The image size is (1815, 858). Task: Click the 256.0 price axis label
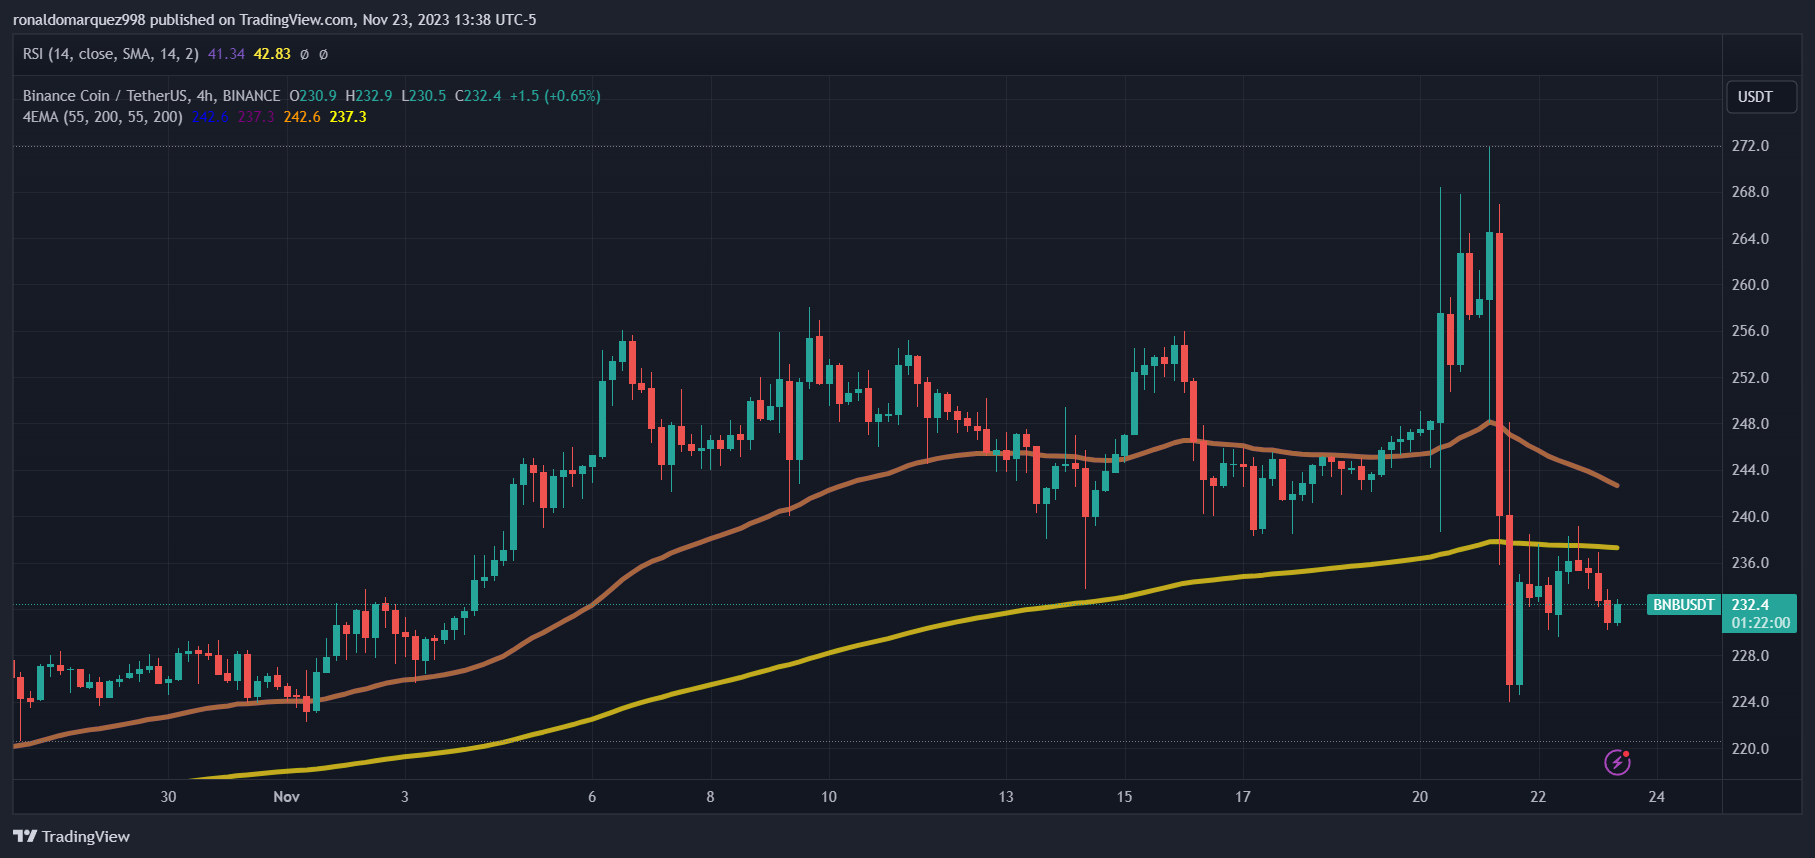1750,331
